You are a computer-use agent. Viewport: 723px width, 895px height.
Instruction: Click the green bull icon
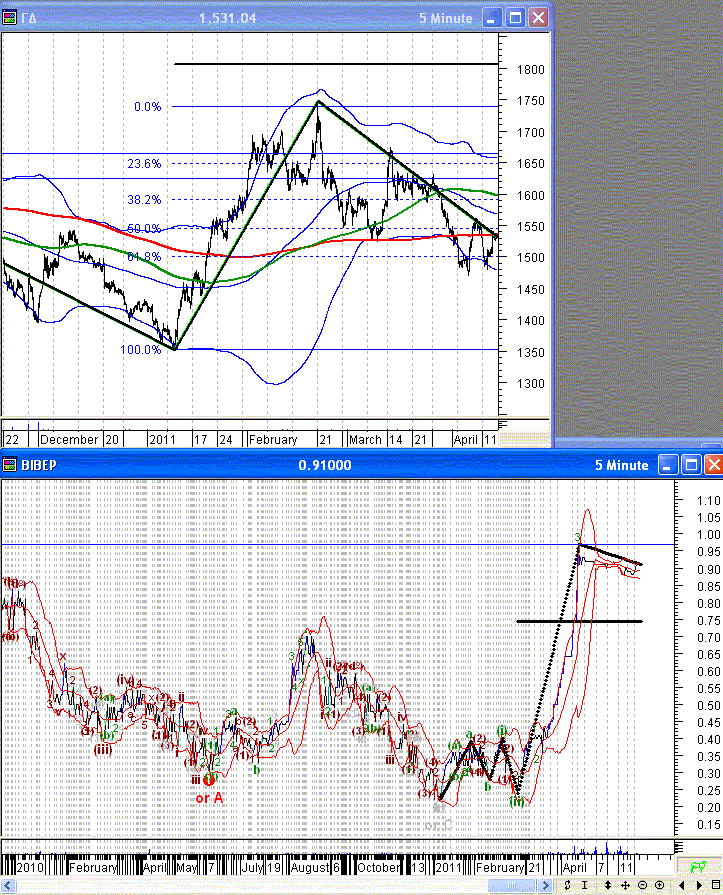[696, 866]
